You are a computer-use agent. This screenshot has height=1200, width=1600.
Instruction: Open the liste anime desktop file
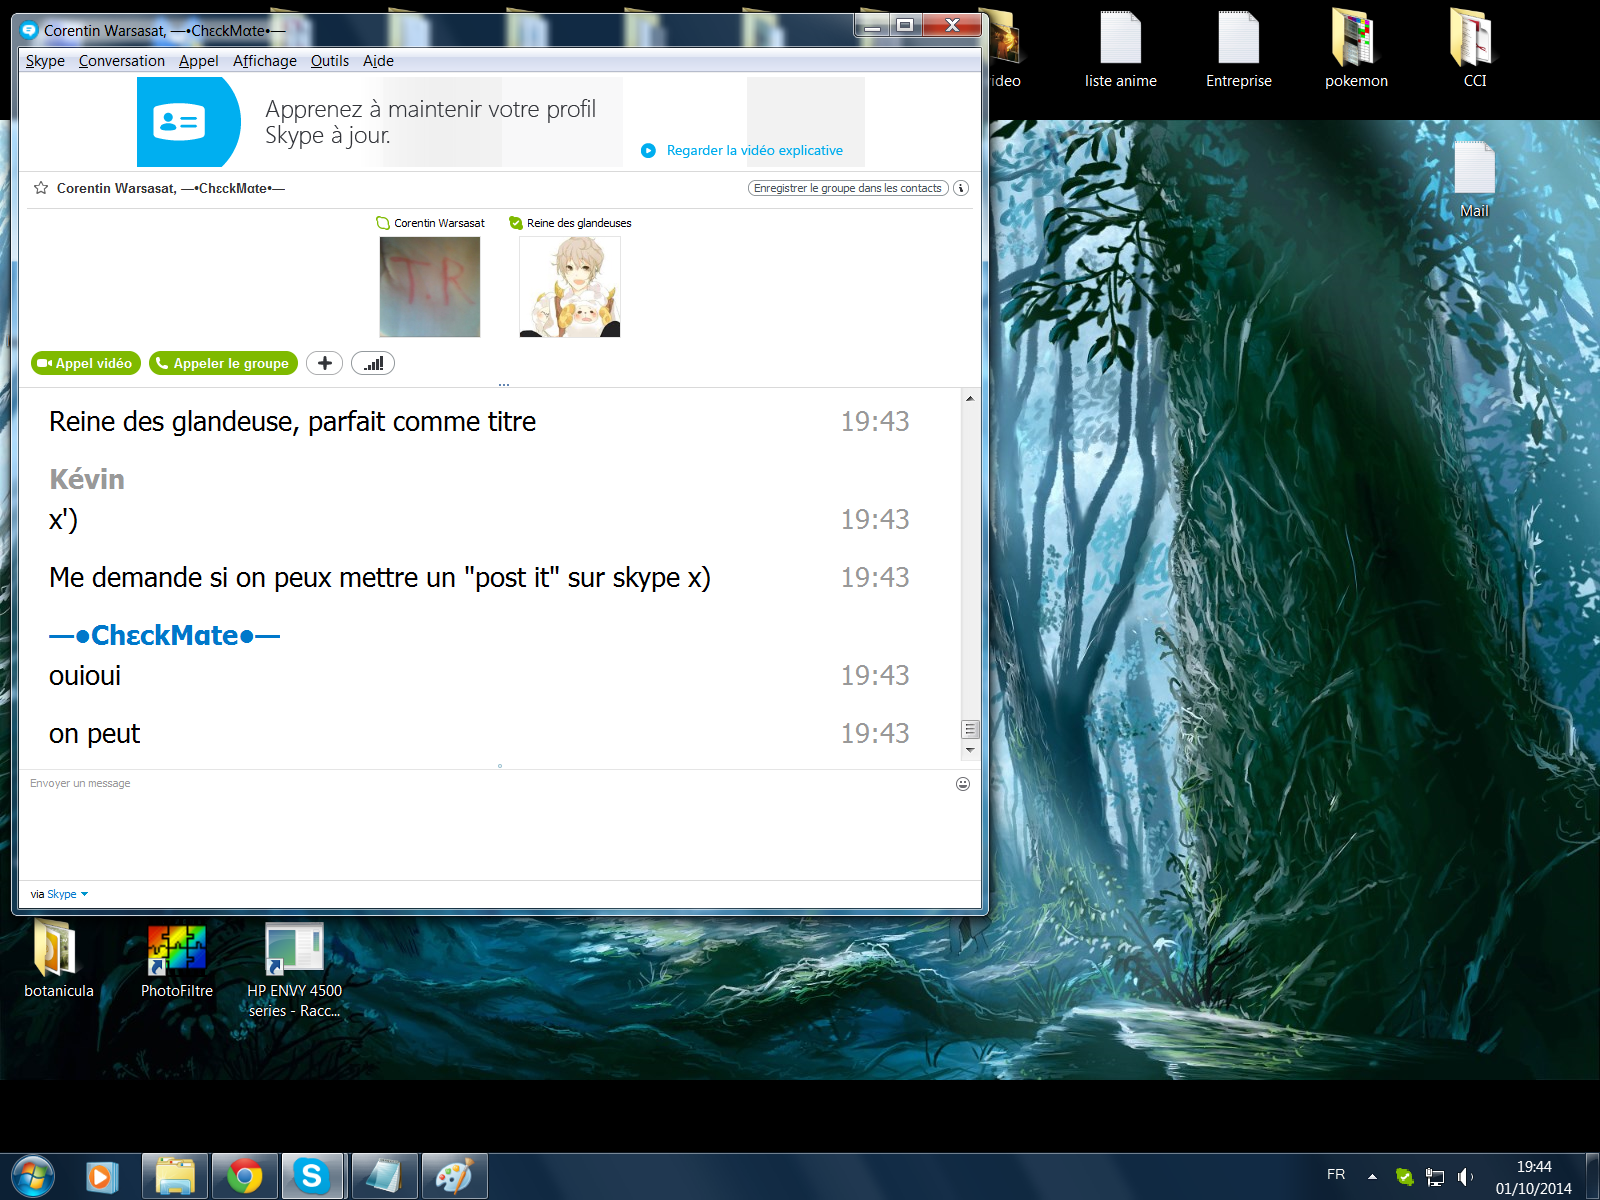[1121, 48]
